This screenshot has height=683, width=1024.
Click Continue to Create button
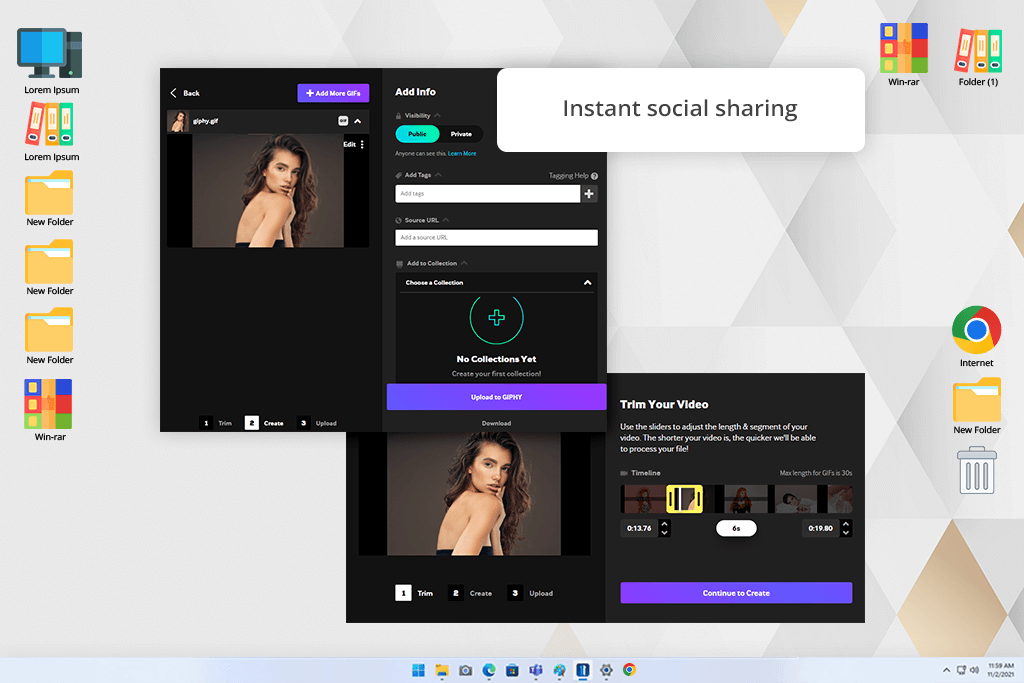[736, 593]
